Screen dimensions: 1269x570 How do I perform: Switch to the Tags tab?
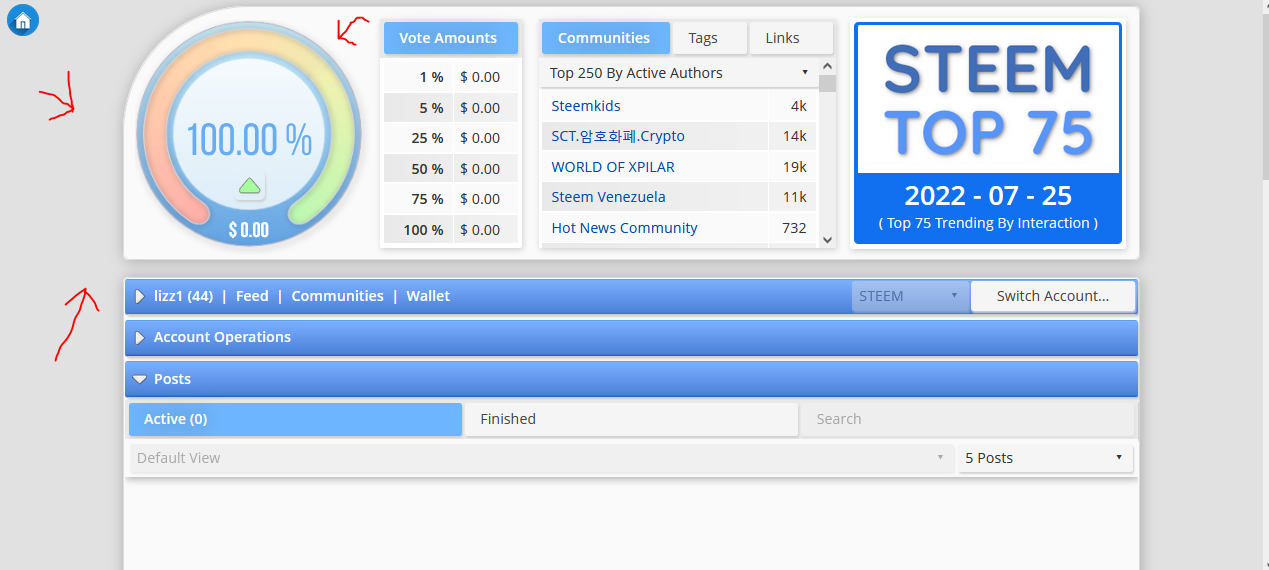point(709,38)
